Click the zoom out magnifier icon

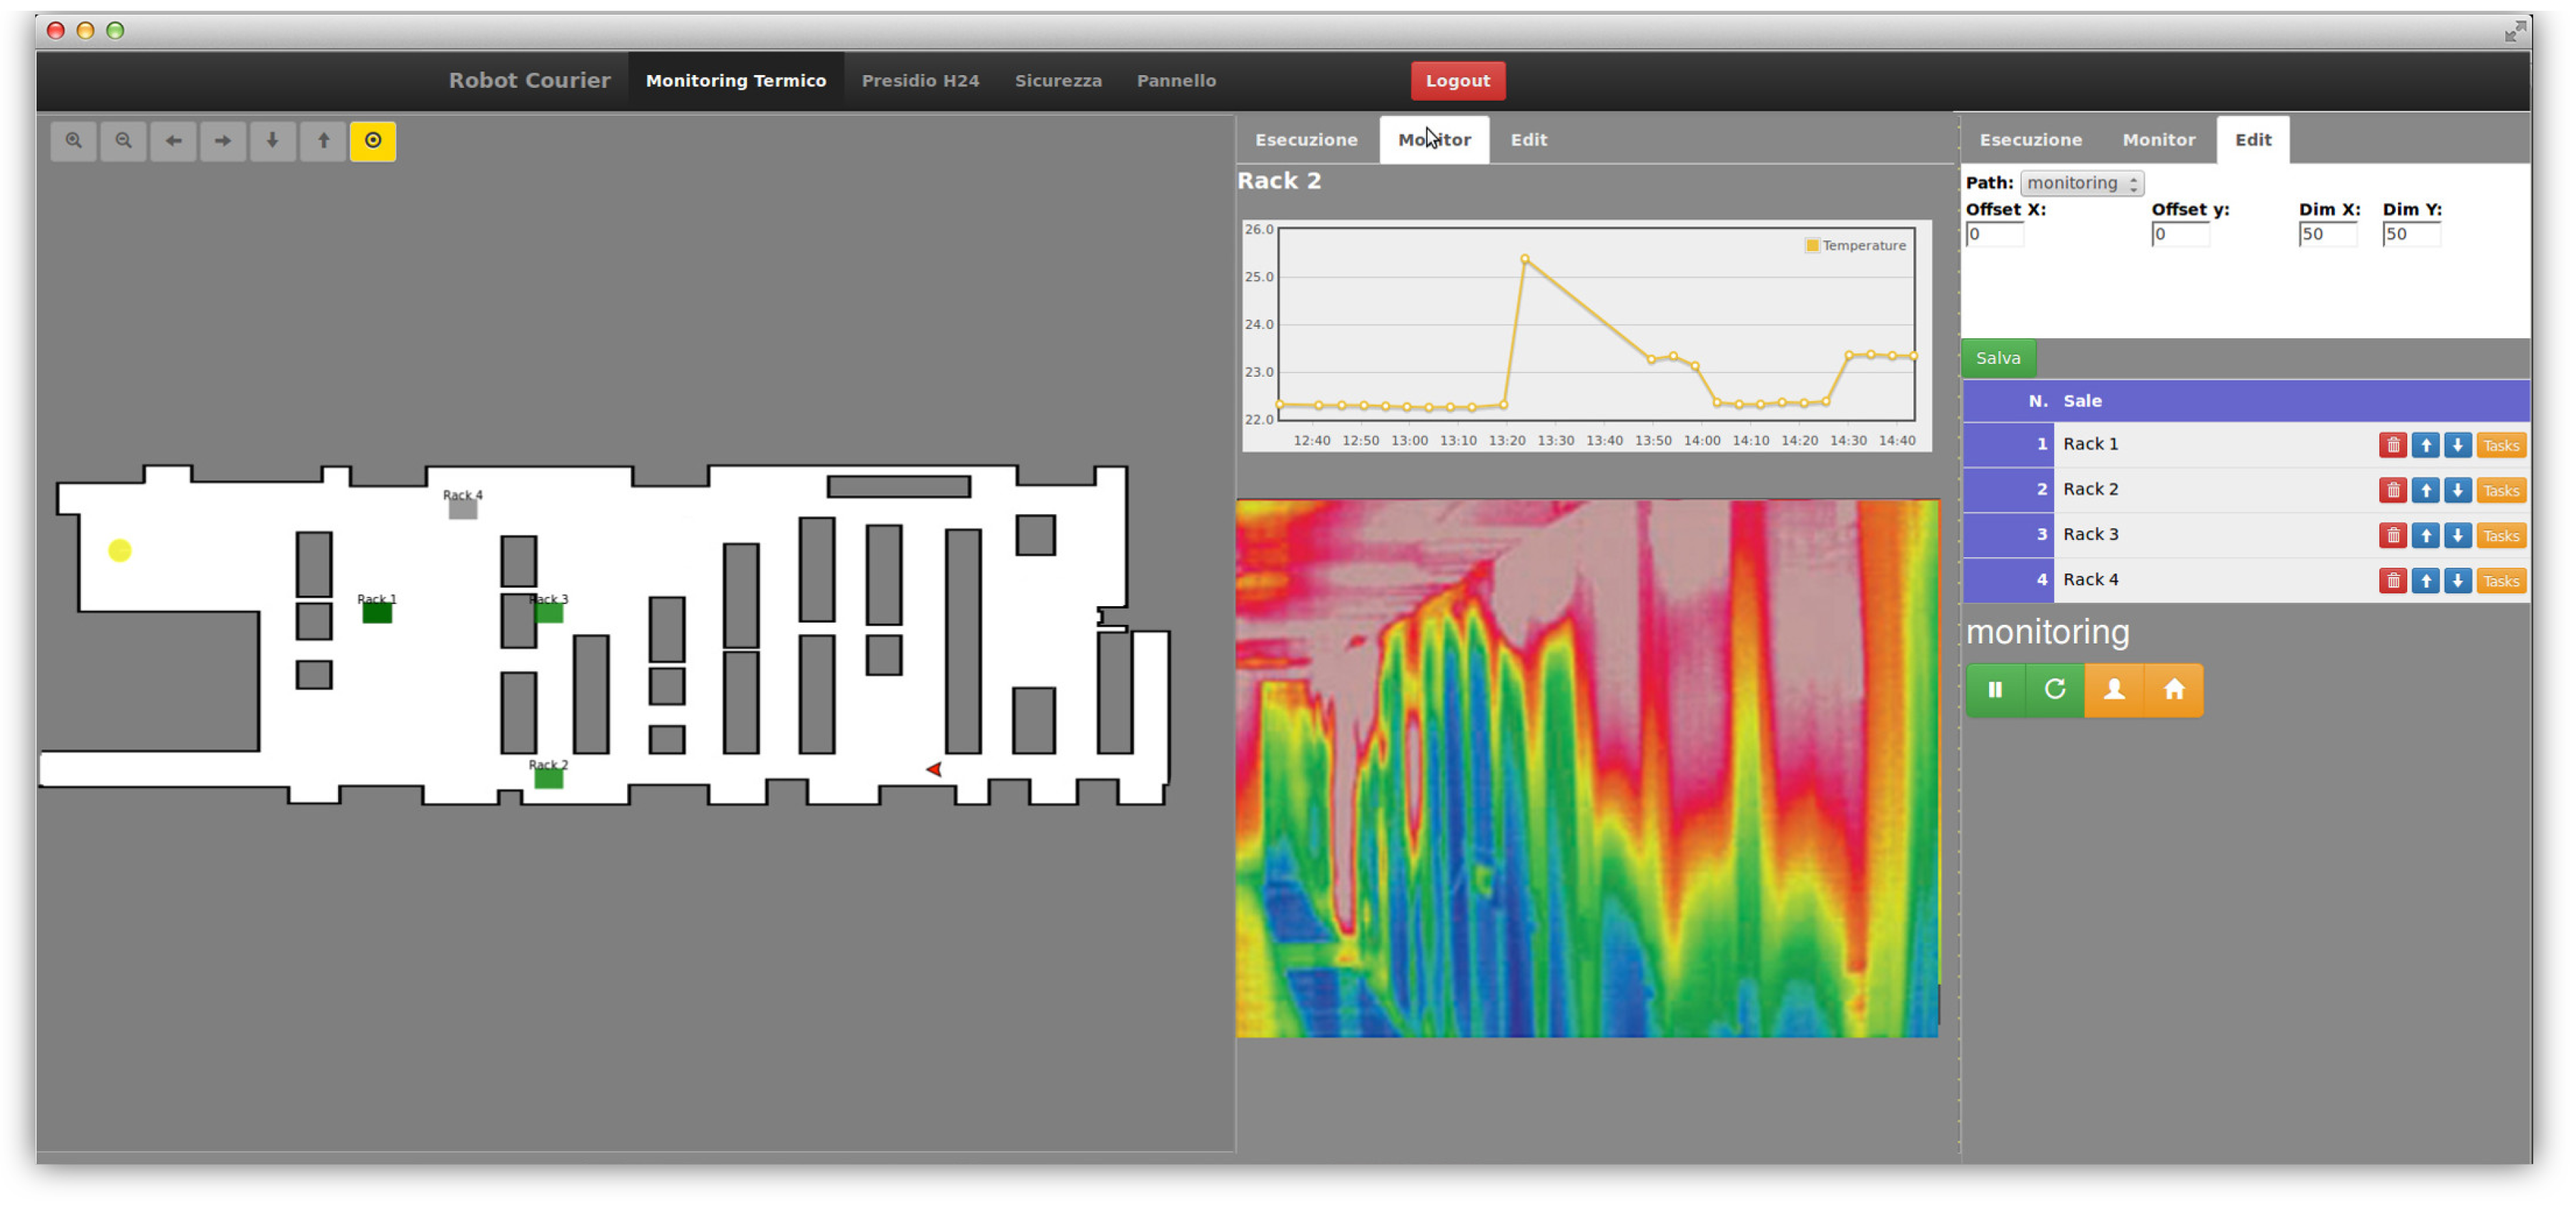coord(123,141)
